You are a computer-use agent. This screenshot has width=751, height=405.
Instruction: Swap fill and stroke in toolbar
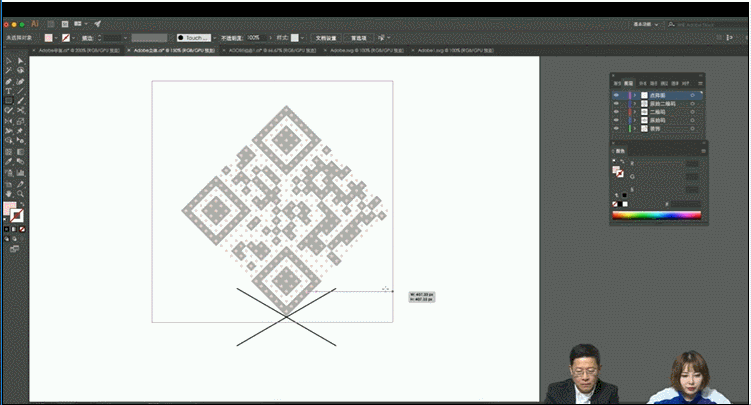click(x=22, y=204)
